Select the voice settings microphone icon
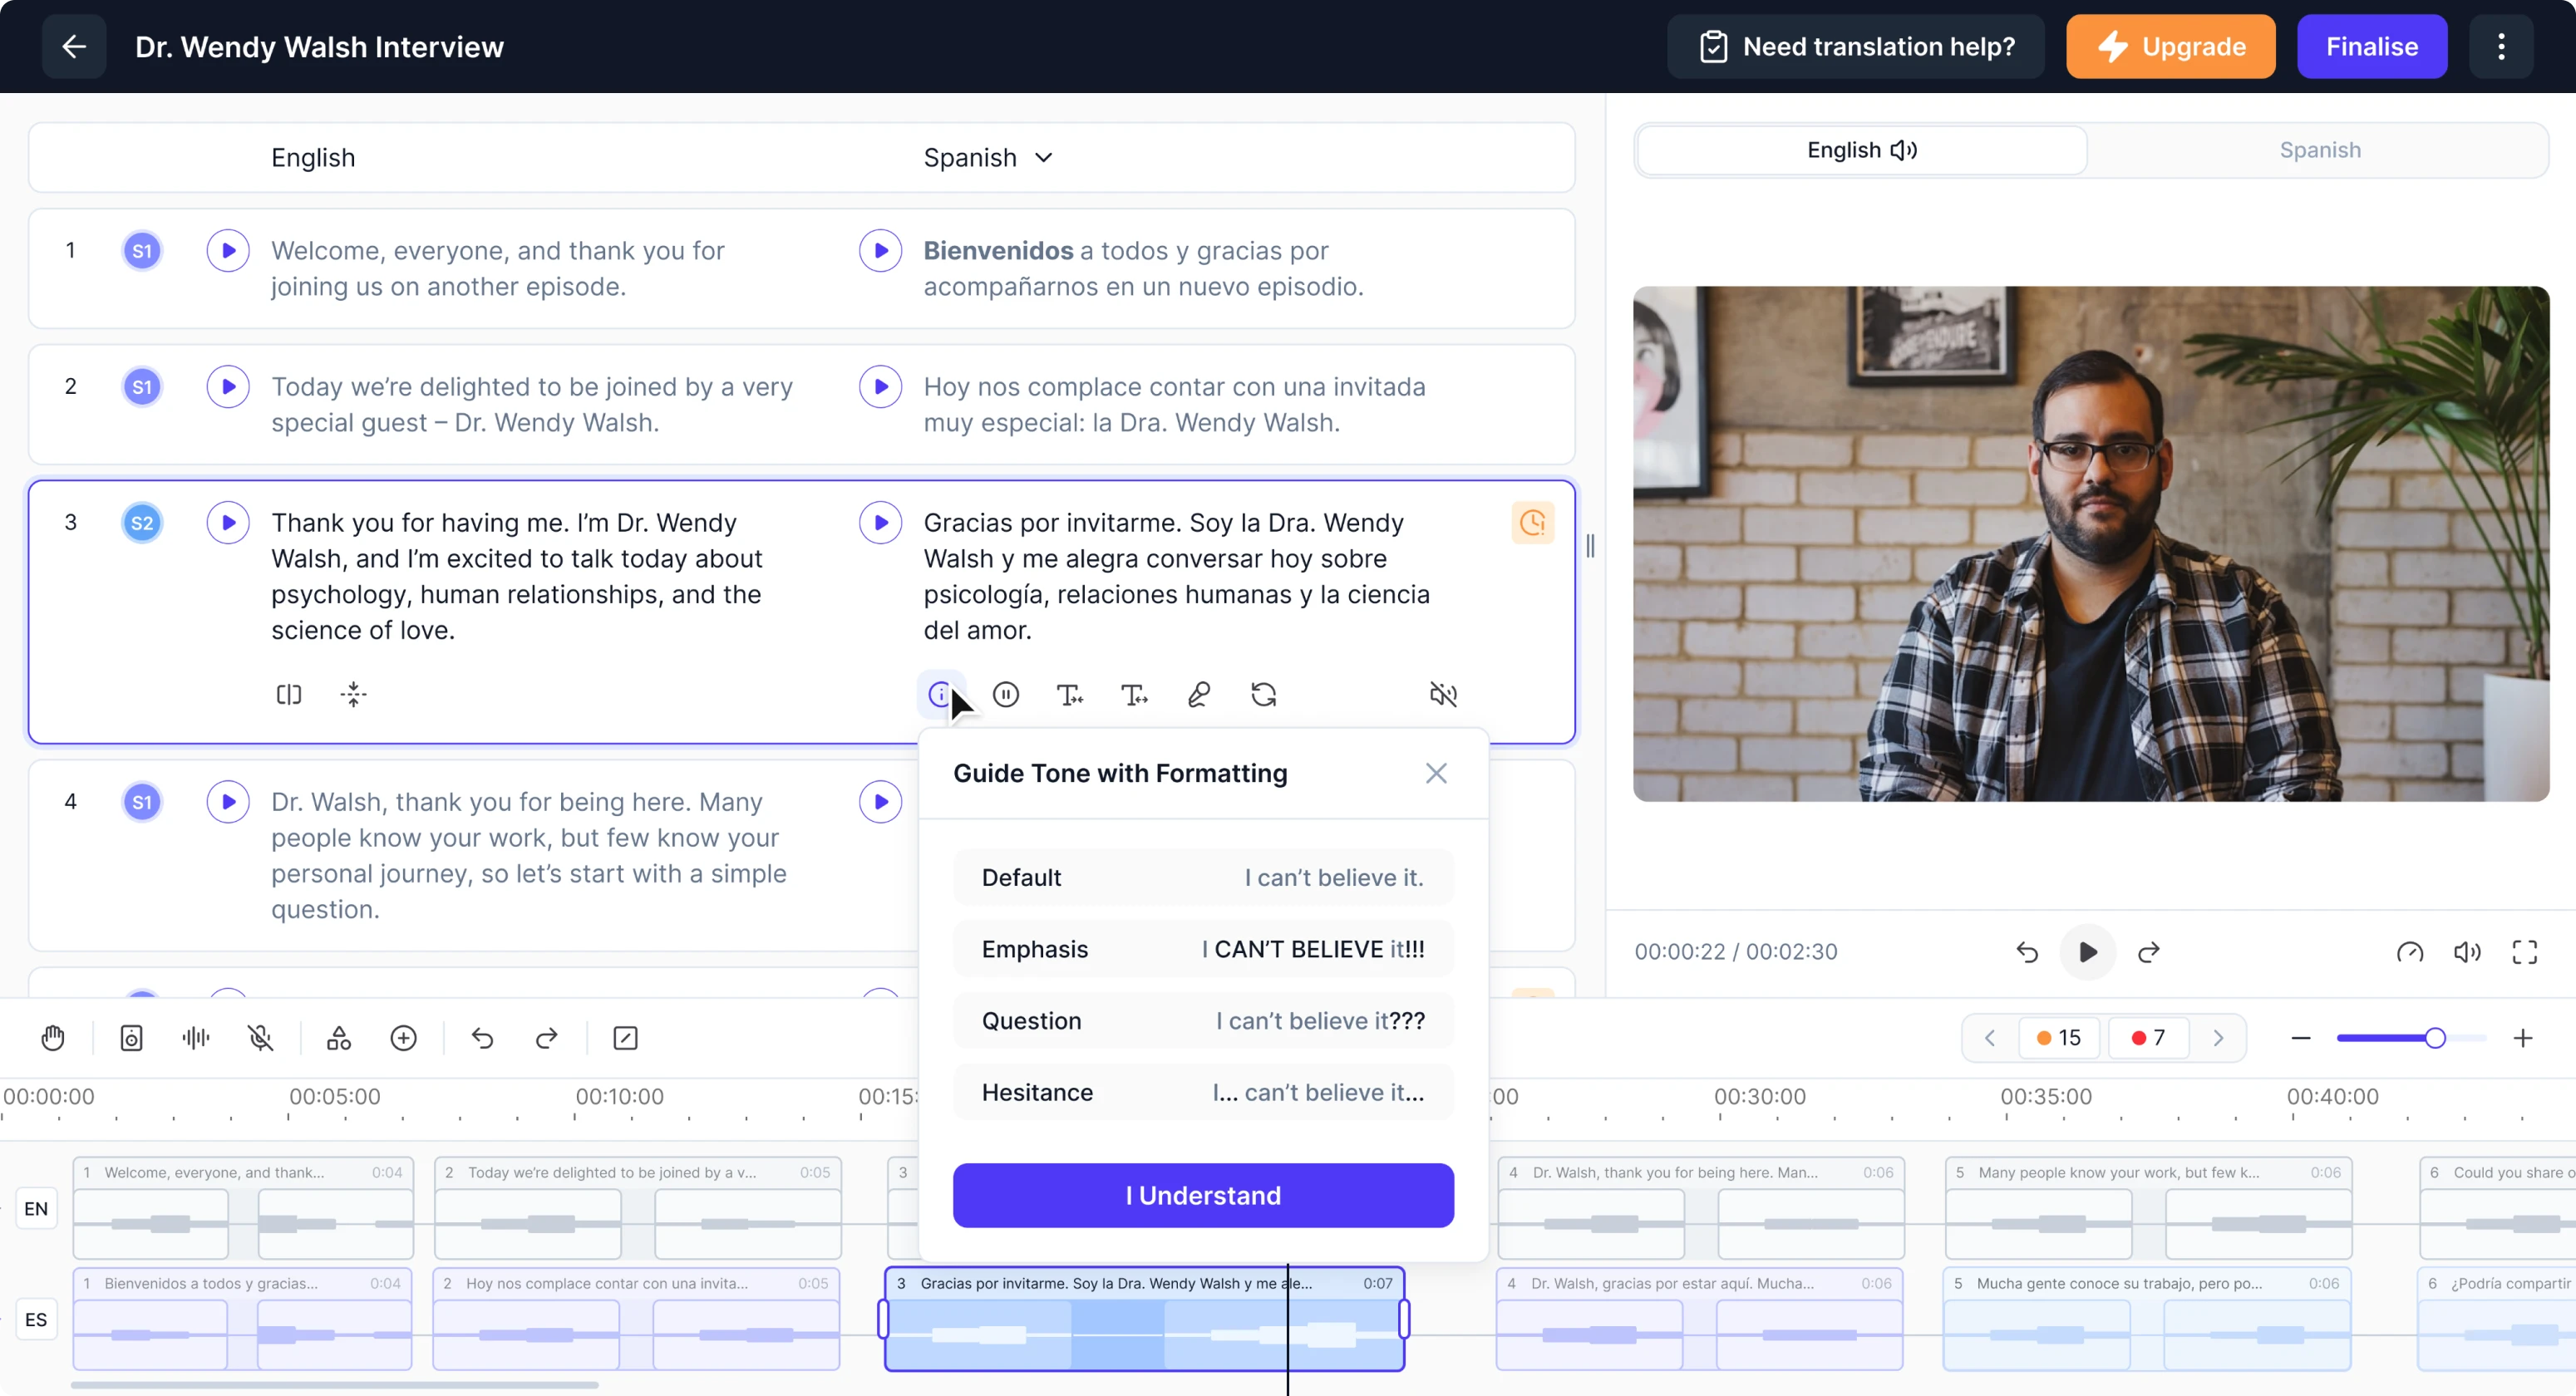This screenshot has height=1396, width=2576. [x=1198, y=694]
